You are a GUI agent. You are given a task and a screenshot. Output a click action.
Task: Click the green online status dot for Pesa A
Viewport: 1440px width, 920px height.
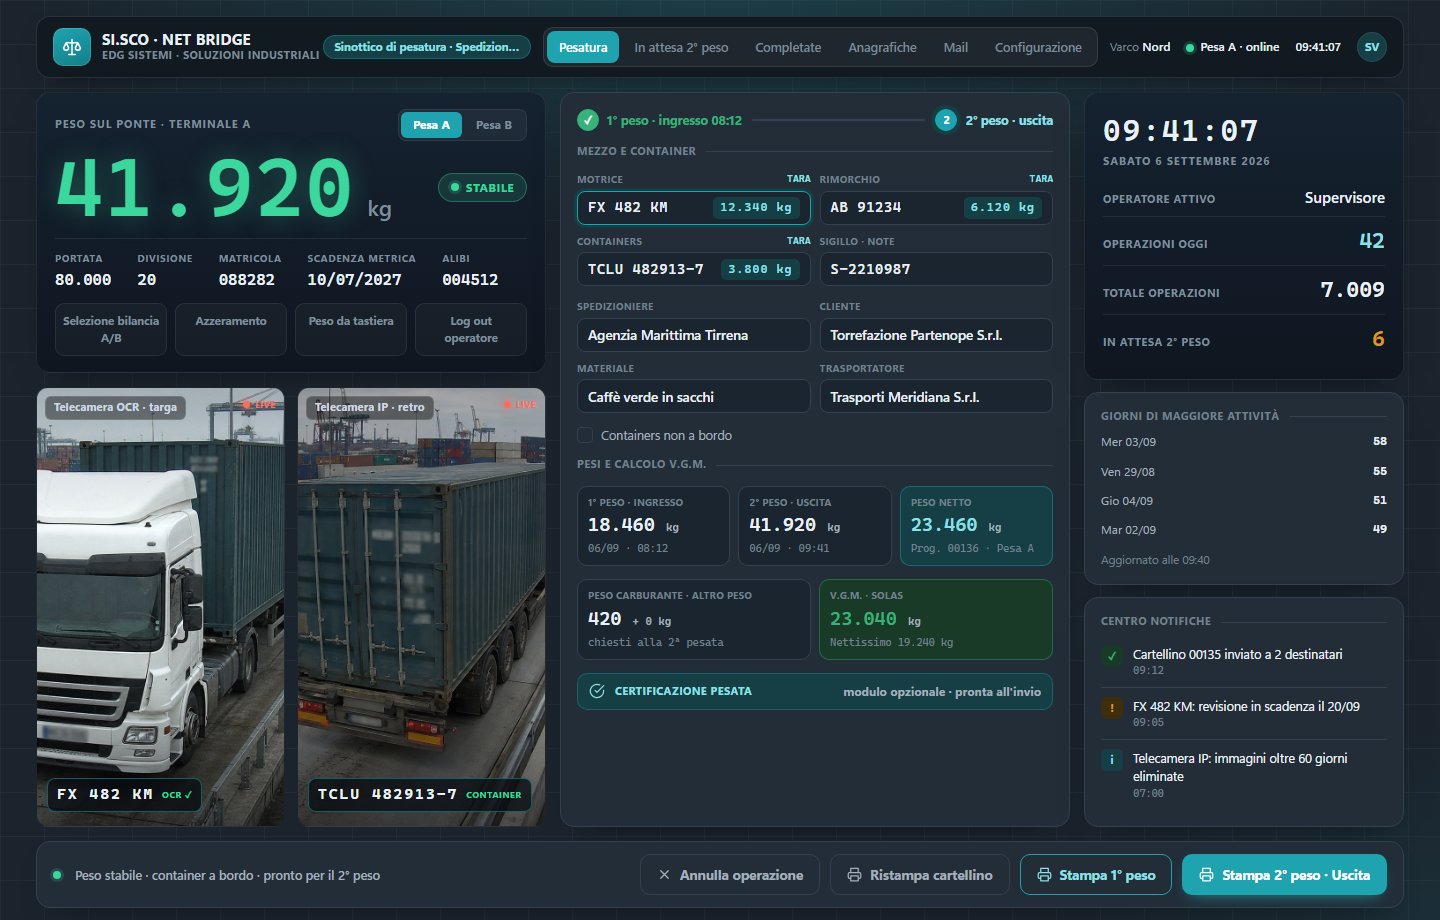pos(1189,48)
